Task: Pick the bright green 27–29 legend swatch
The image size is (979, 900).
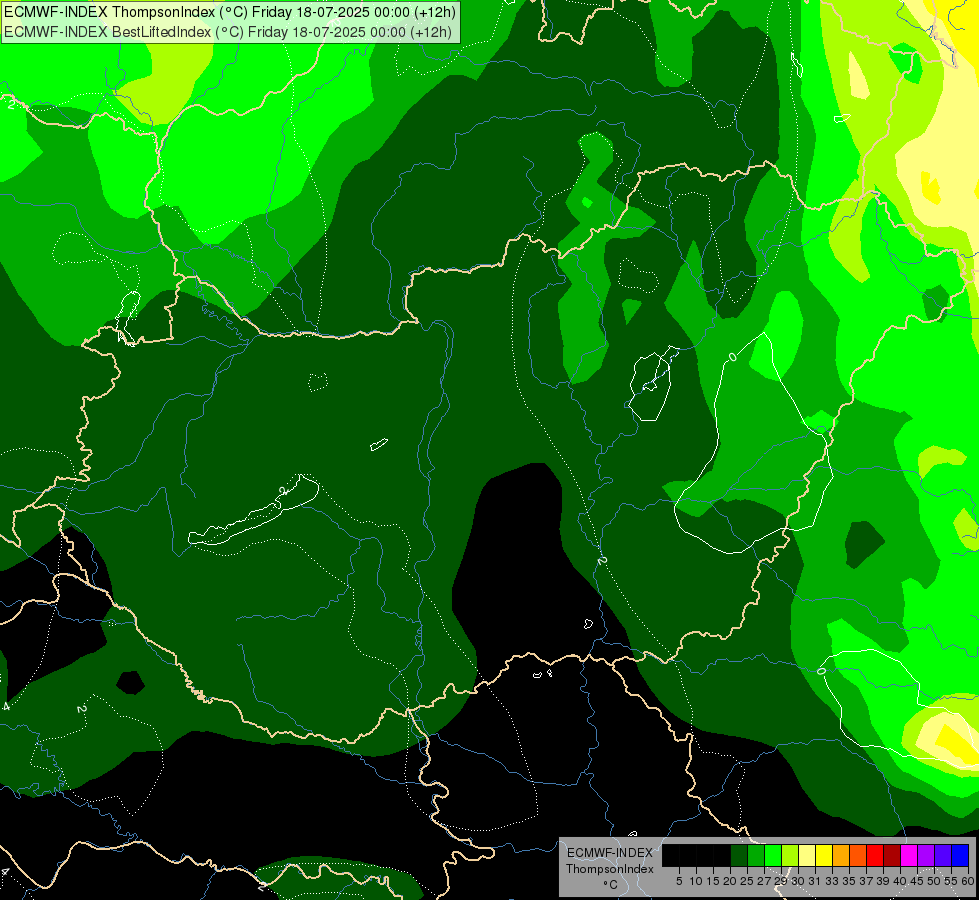Action: coord(773,855)
